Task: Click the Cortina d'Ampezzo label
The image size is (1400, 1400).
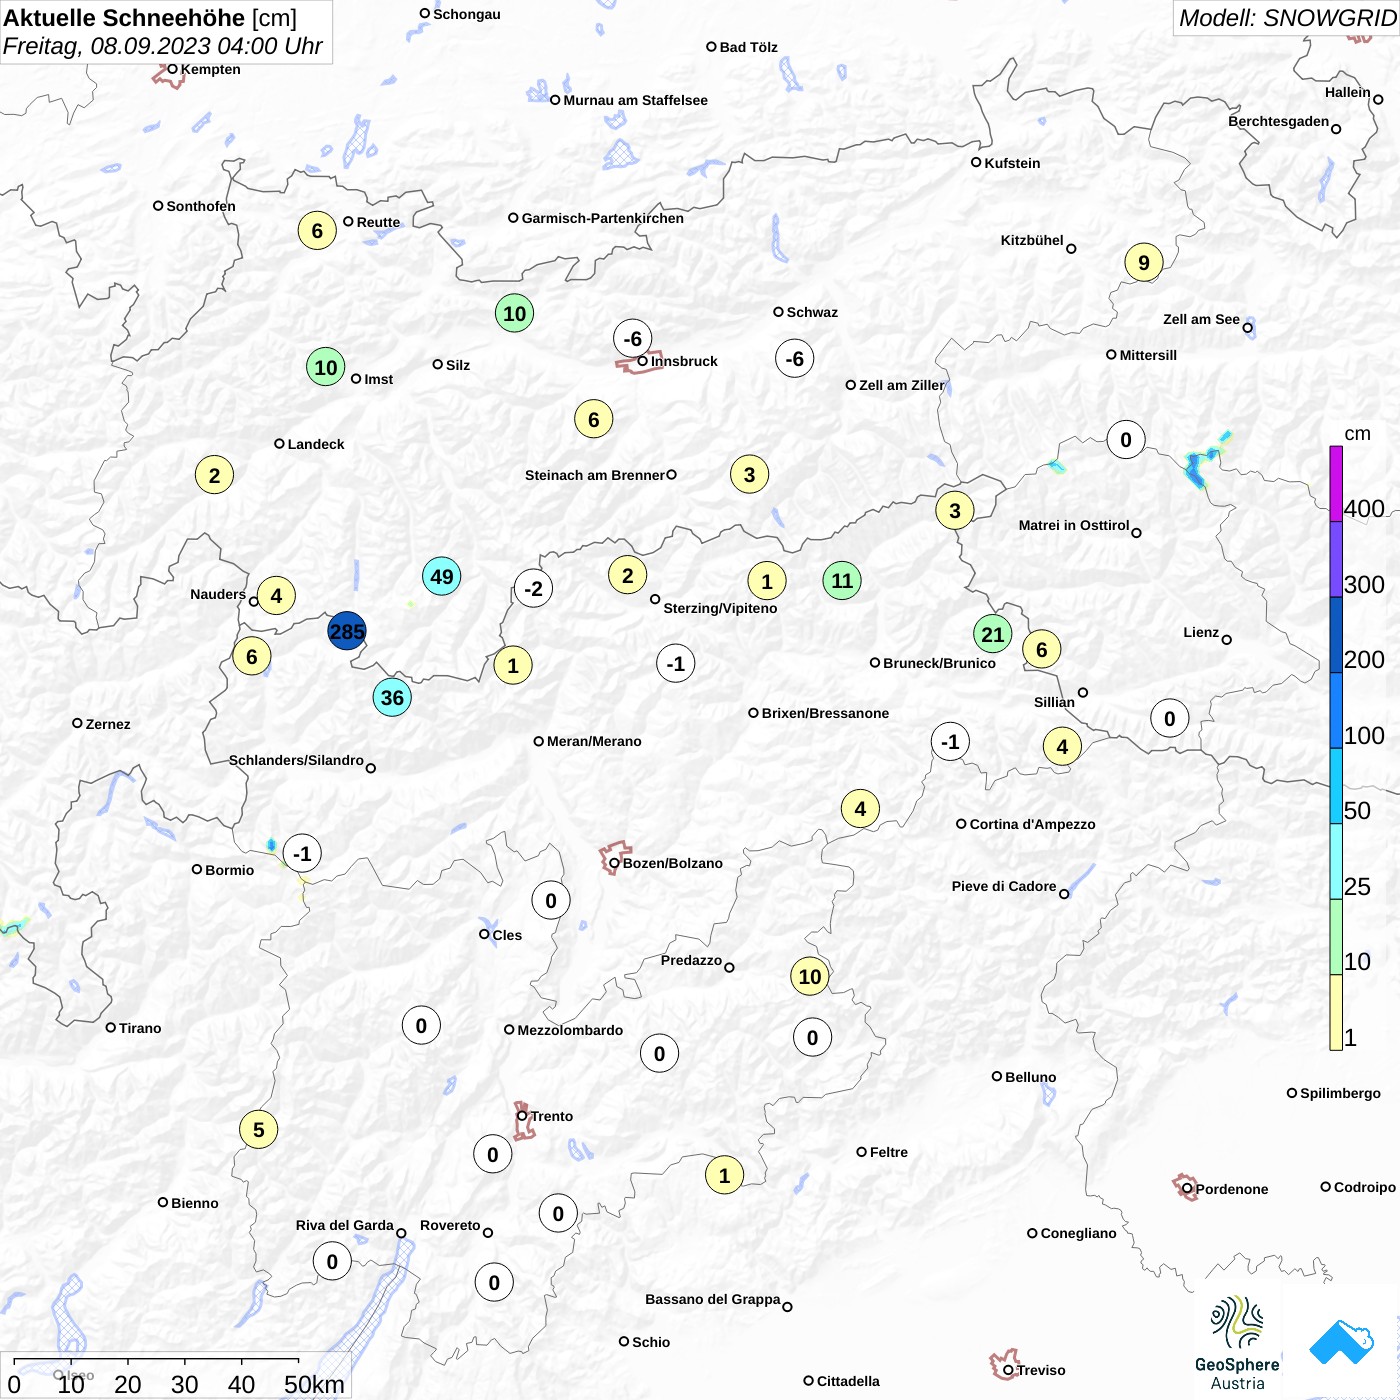Action: [1032, 824]
